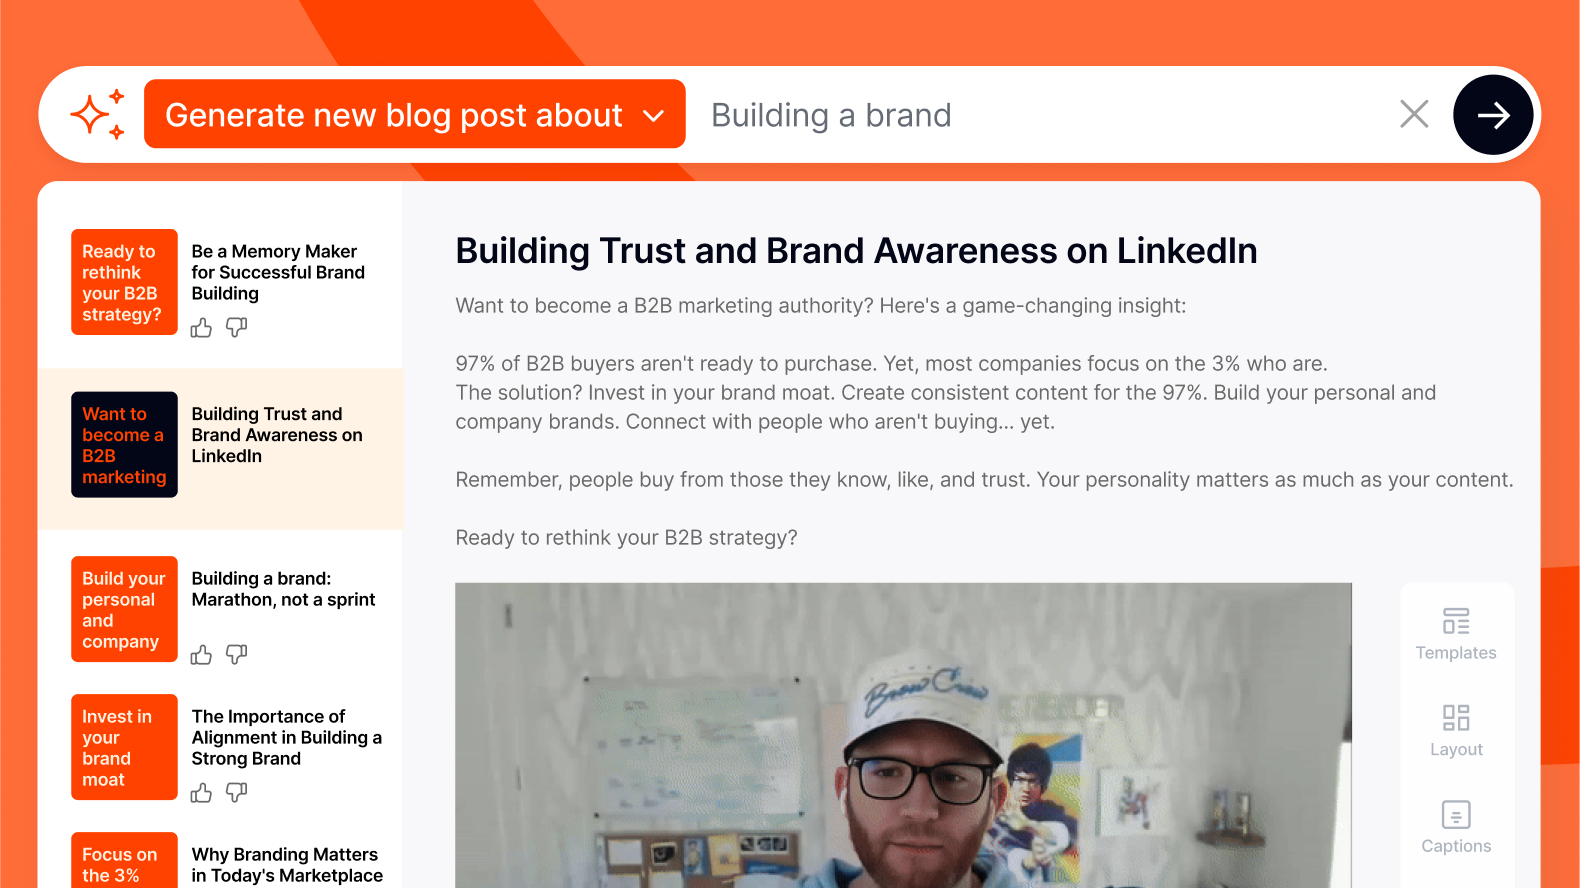This screenshot has width=1580, height=888.
Task: Select 'Be a Memory Maker for Successful Brand Building'
Action: 278,272
